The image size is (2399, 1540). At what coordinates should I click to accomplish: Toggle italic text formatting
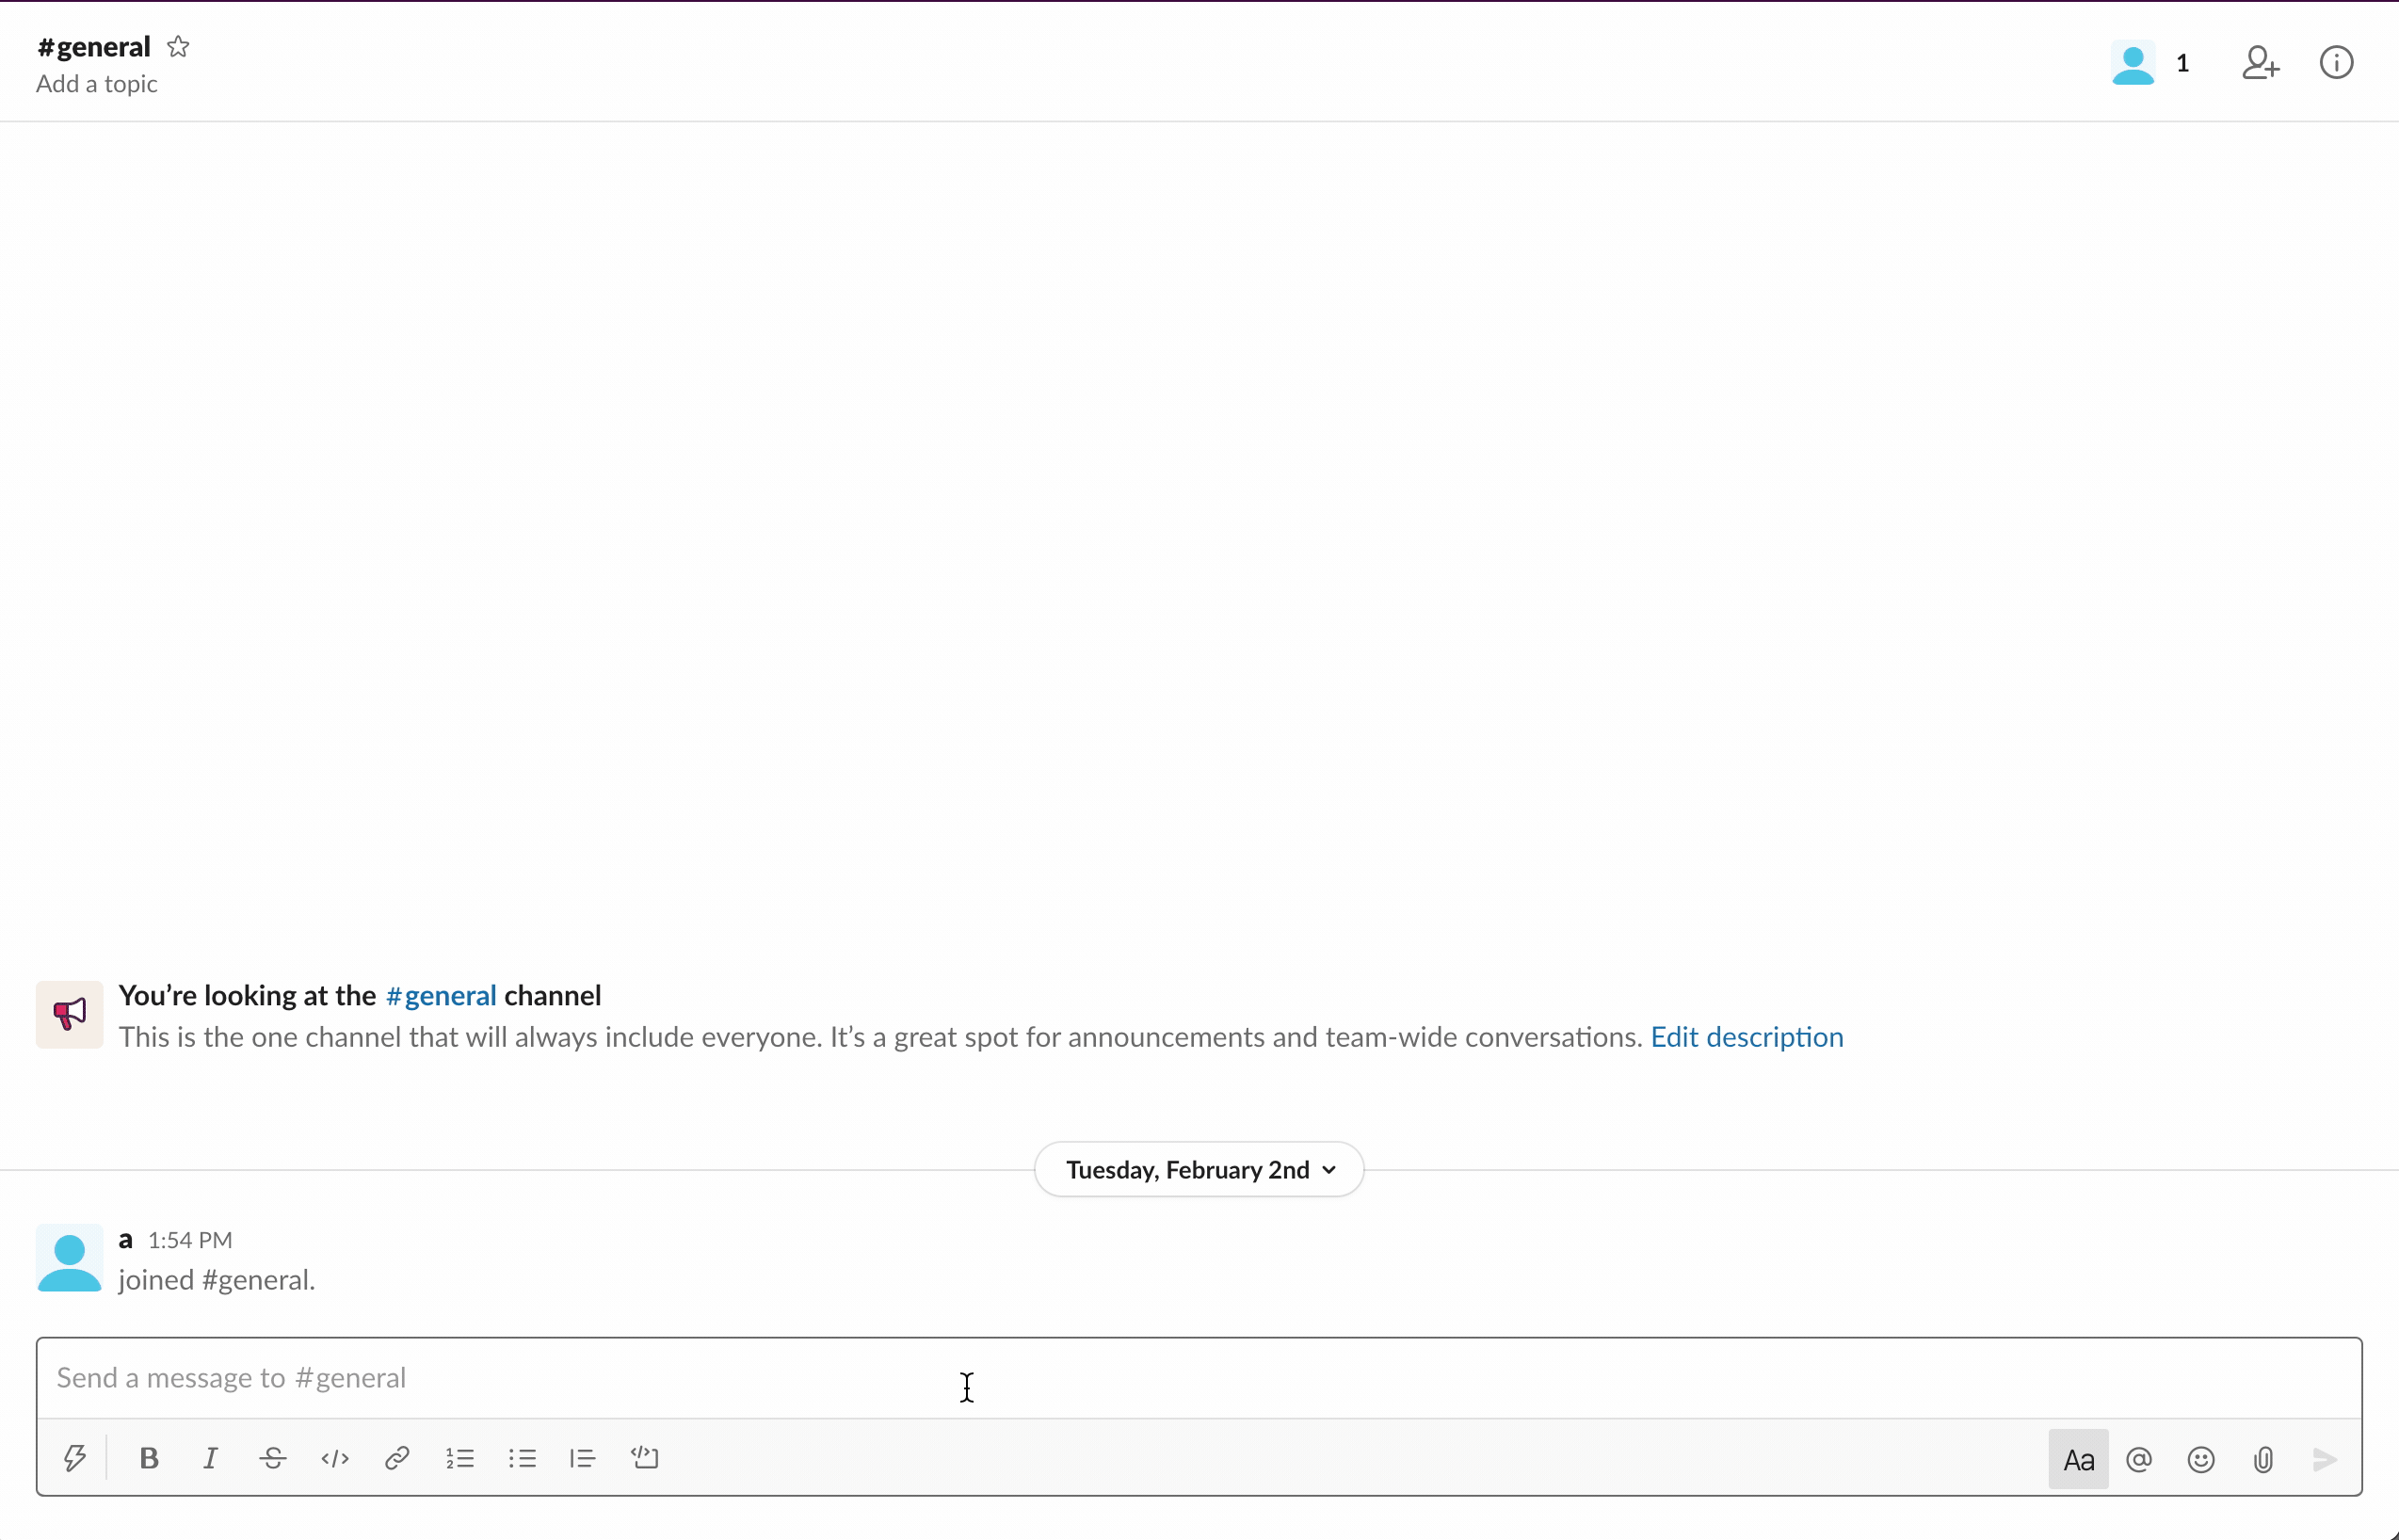click(211, 1458)
